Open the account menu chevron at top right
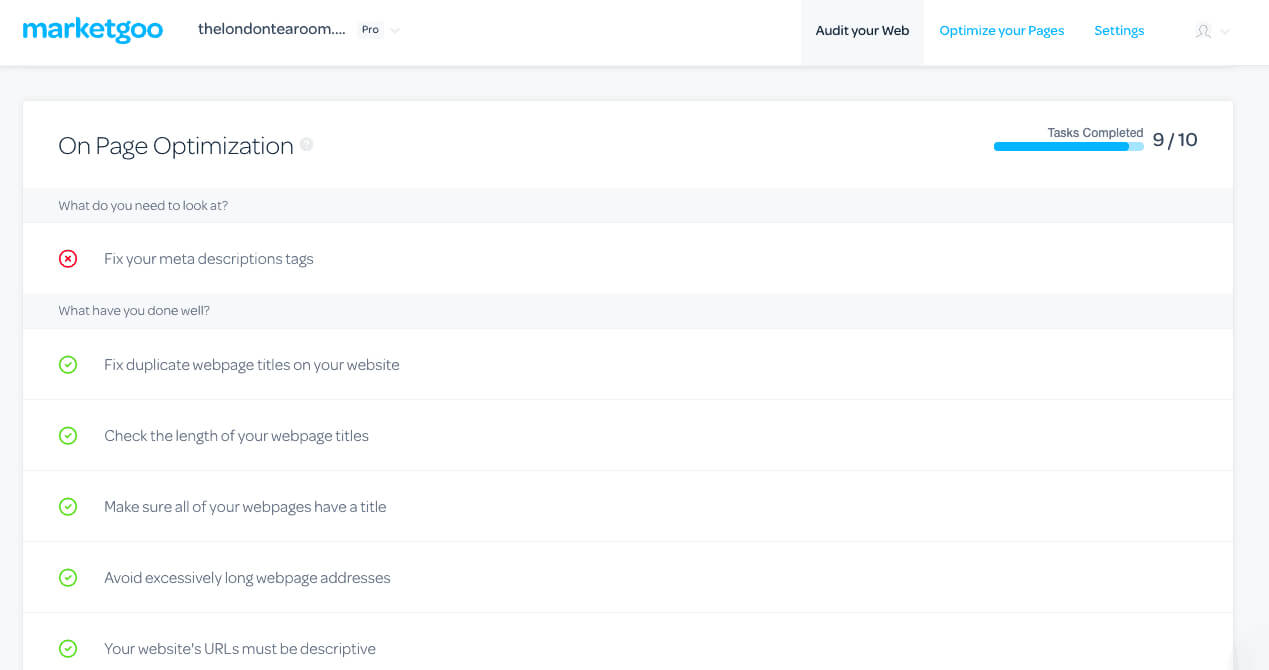1269x670 pixels. tap(1222, 32)
